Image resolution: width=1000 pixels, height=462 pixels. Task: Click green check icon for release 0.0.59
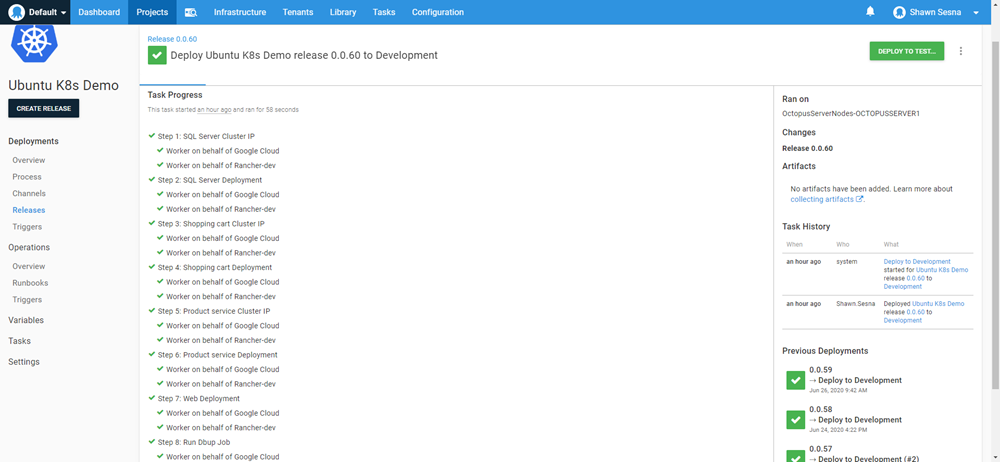(x=795, y=380)
